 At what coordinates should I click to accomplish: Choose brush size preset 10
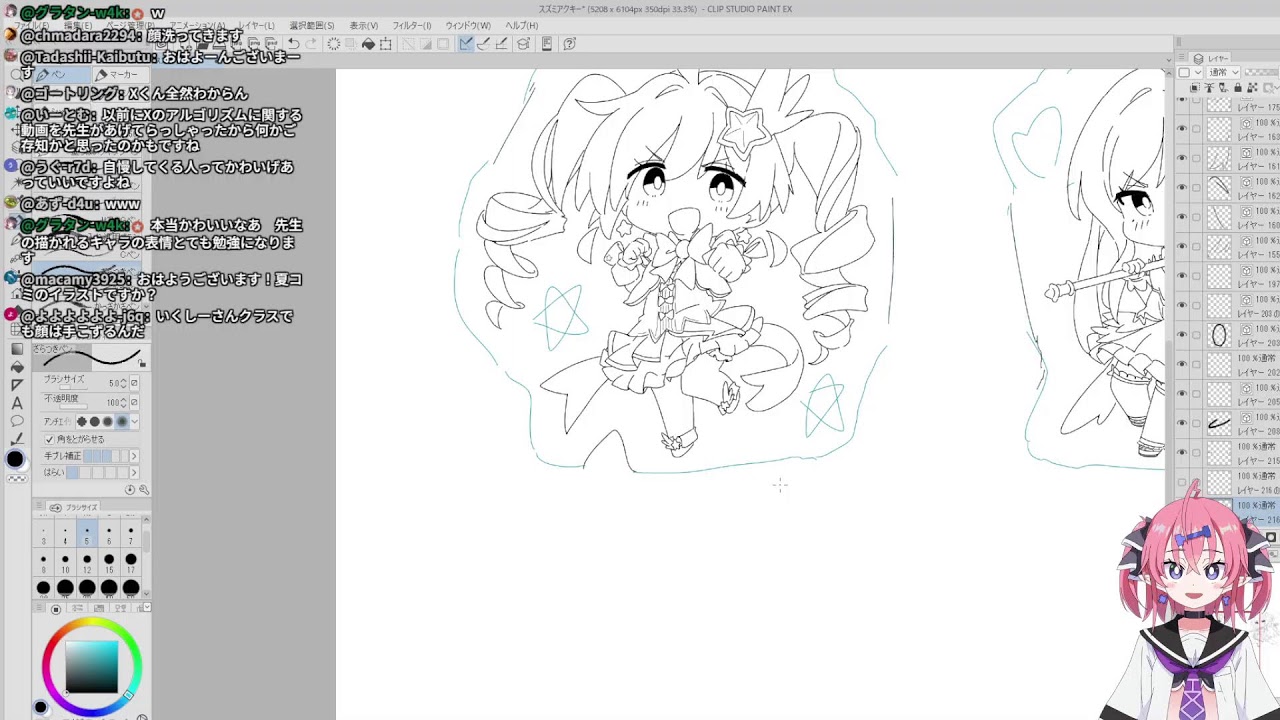pos(65,563)
